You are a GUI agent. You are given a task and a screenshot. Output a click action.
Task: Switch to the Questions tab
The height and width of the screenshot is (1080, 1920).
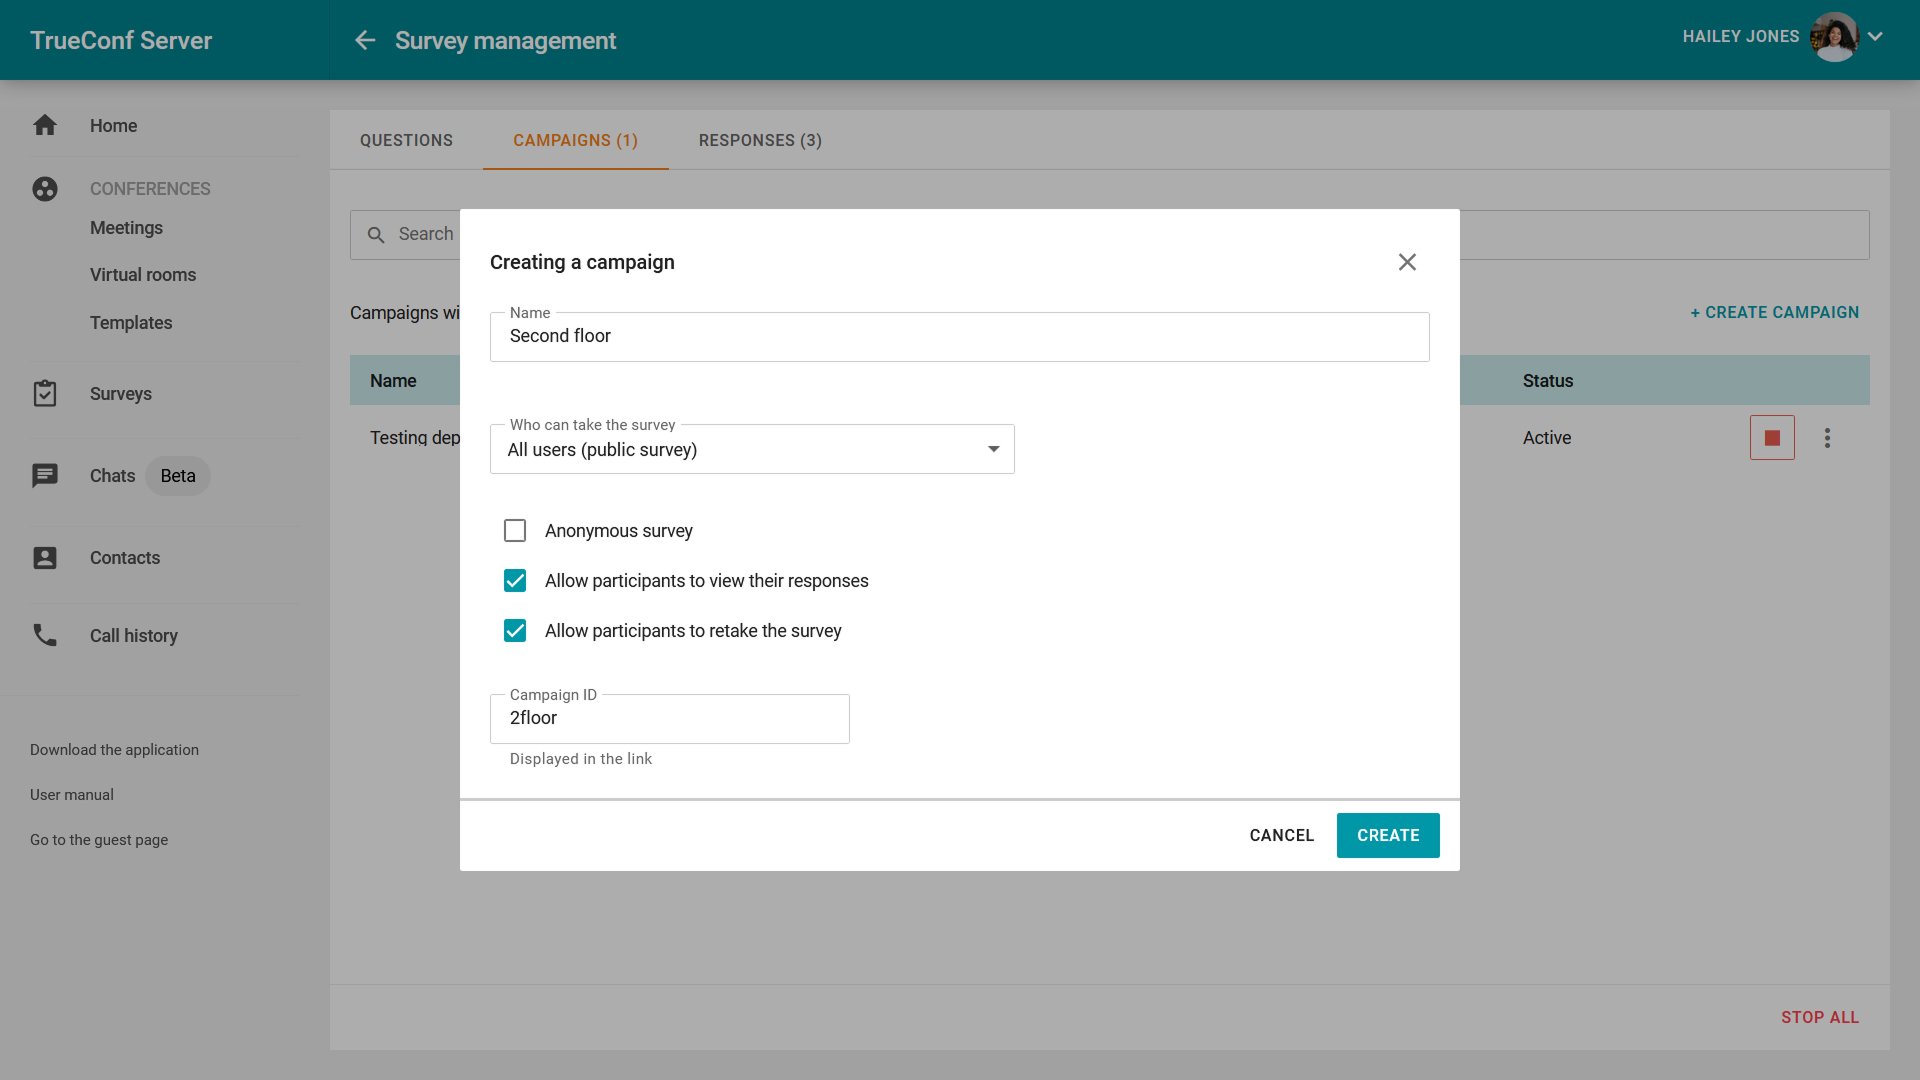pyautogui.click(x=406, y=140)
